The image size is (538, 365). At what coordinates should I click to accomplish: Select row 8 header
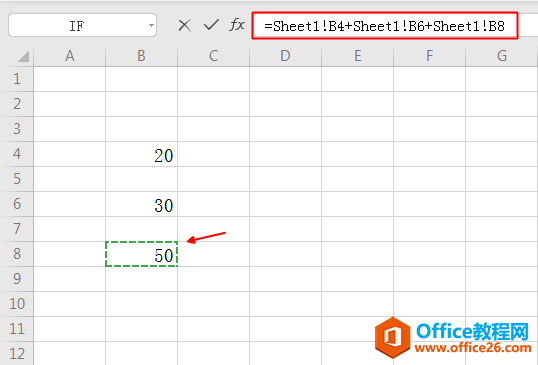(x=17, y=254)
